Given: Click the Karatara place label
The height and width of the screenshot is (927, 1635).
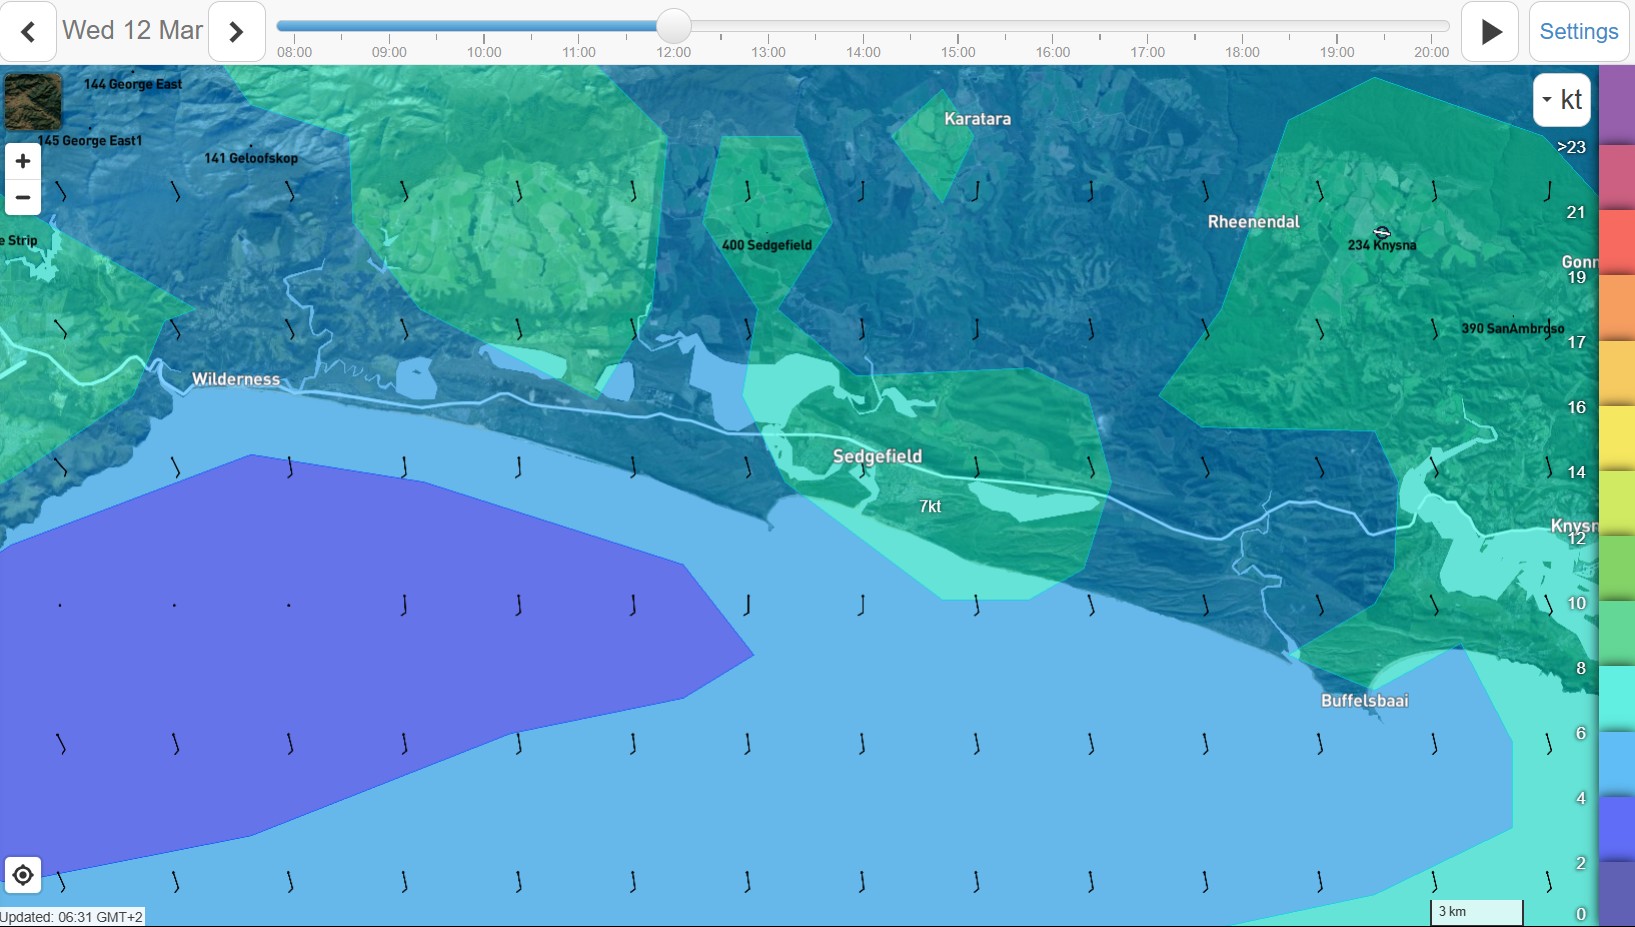Looking at the screenshot, I should [x=977, y=119].
